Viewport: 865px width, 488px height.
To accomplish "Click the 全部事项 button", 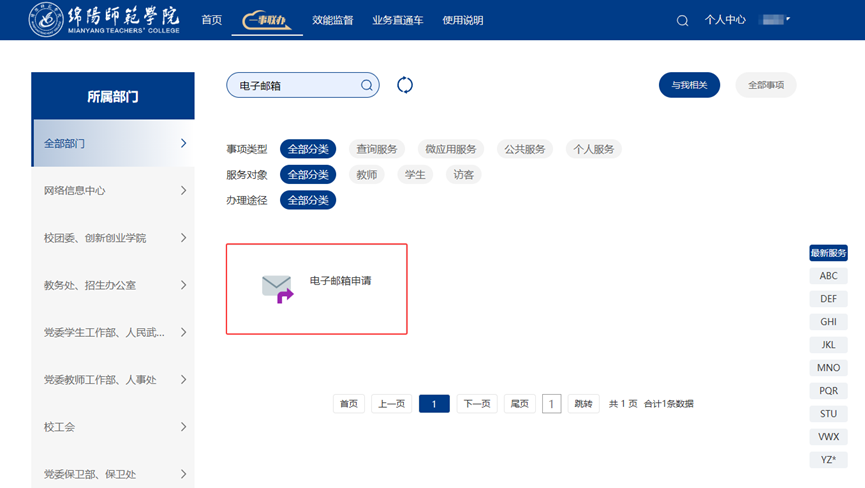I will pos(766,85).
